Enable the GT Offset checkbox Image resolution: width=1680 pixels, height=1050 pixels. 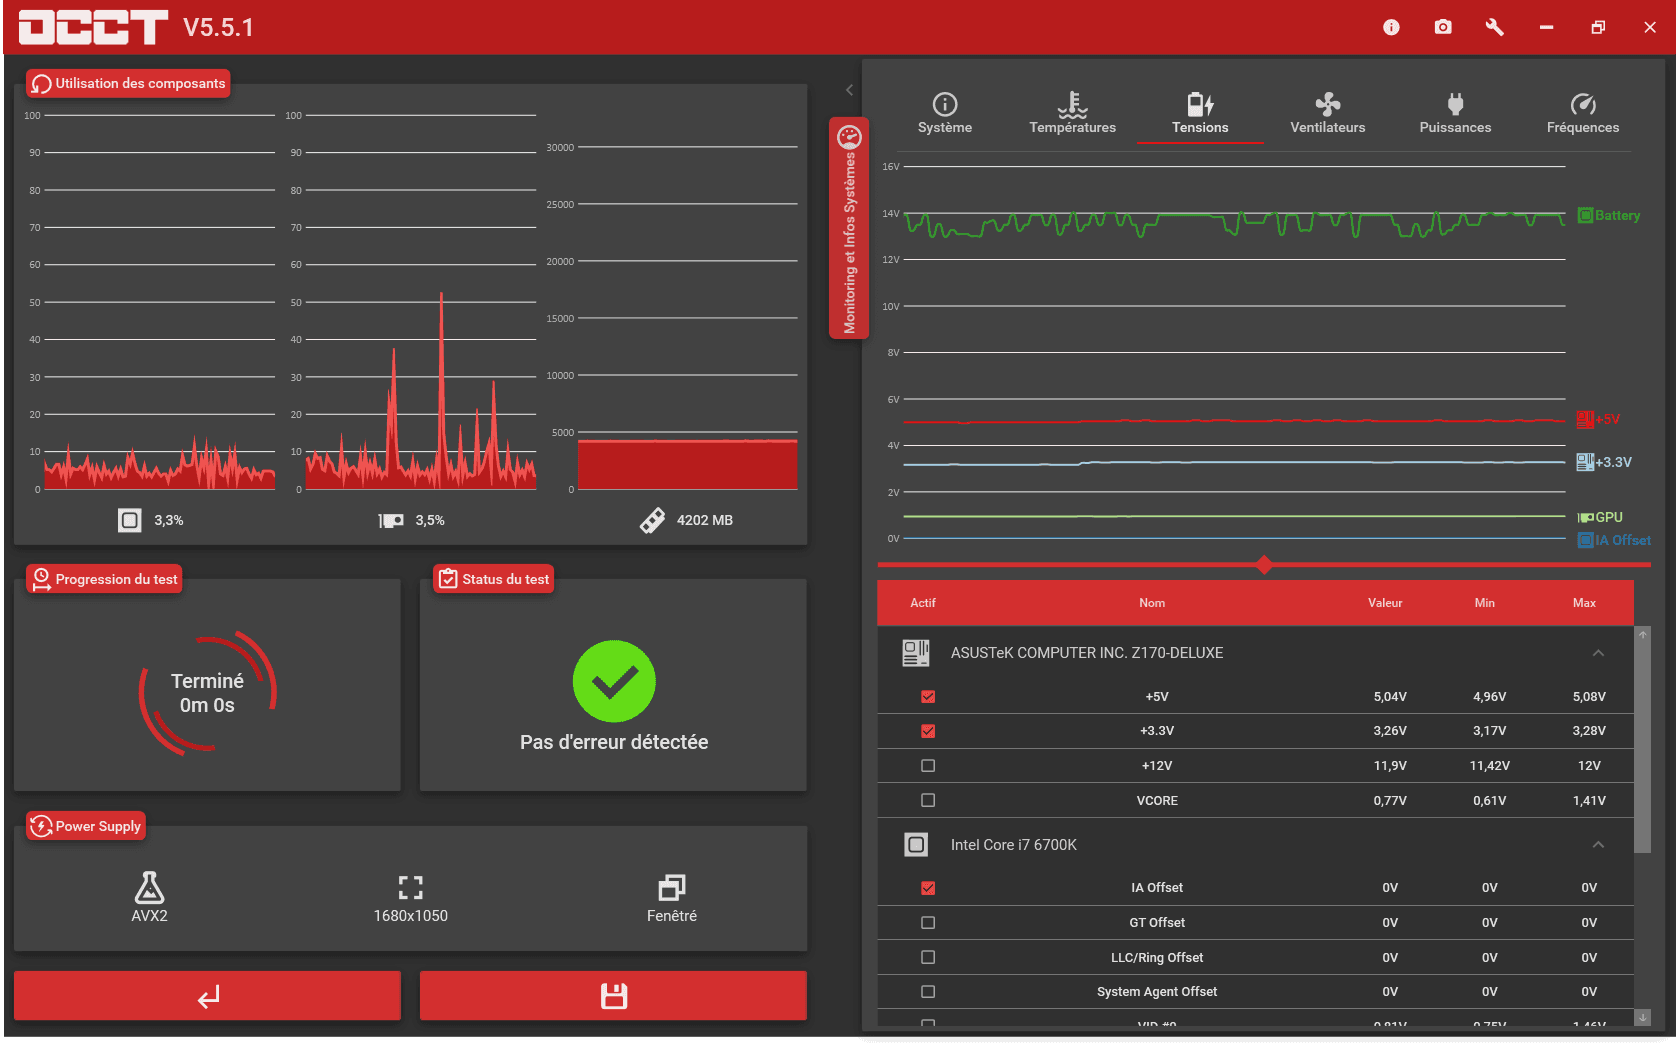pos(928,923)
